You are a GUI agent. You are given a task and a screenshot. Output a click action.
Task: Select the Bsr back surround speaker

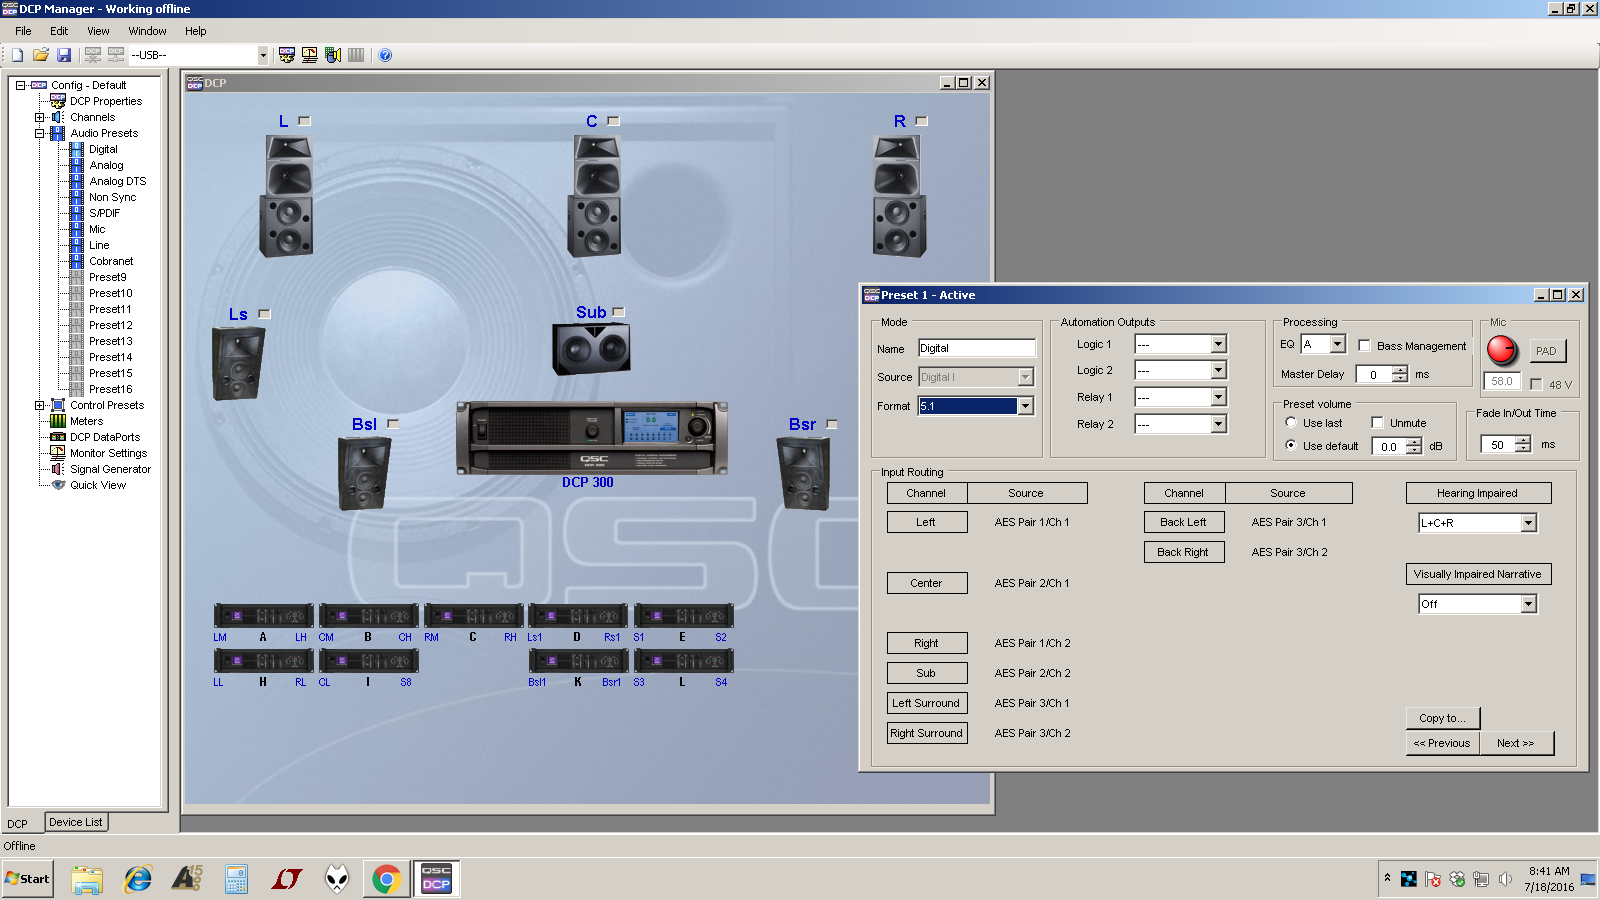[804, 473]
